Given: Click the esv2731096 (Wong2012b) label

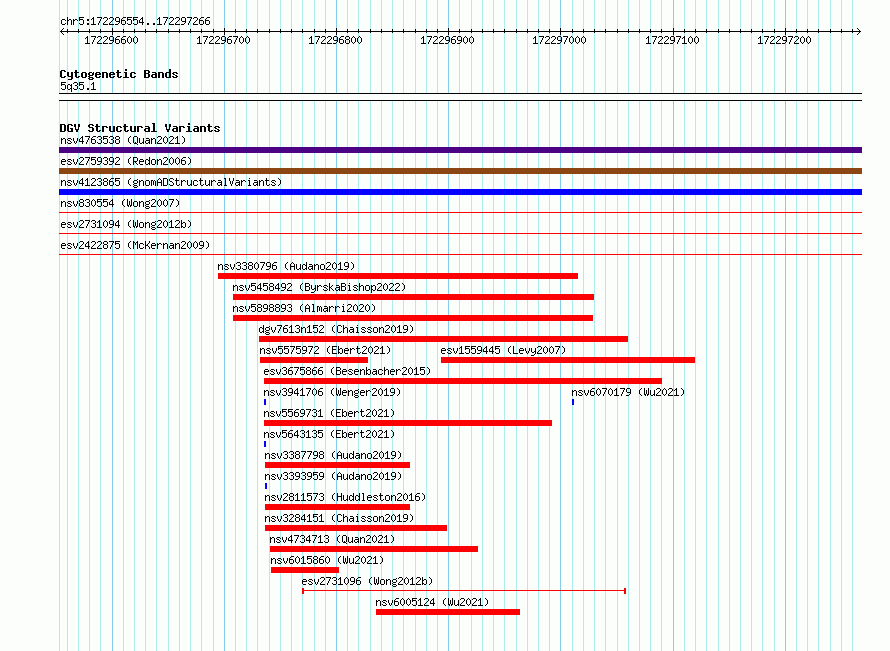Looking at the screenshot, I should pos(367,581).
